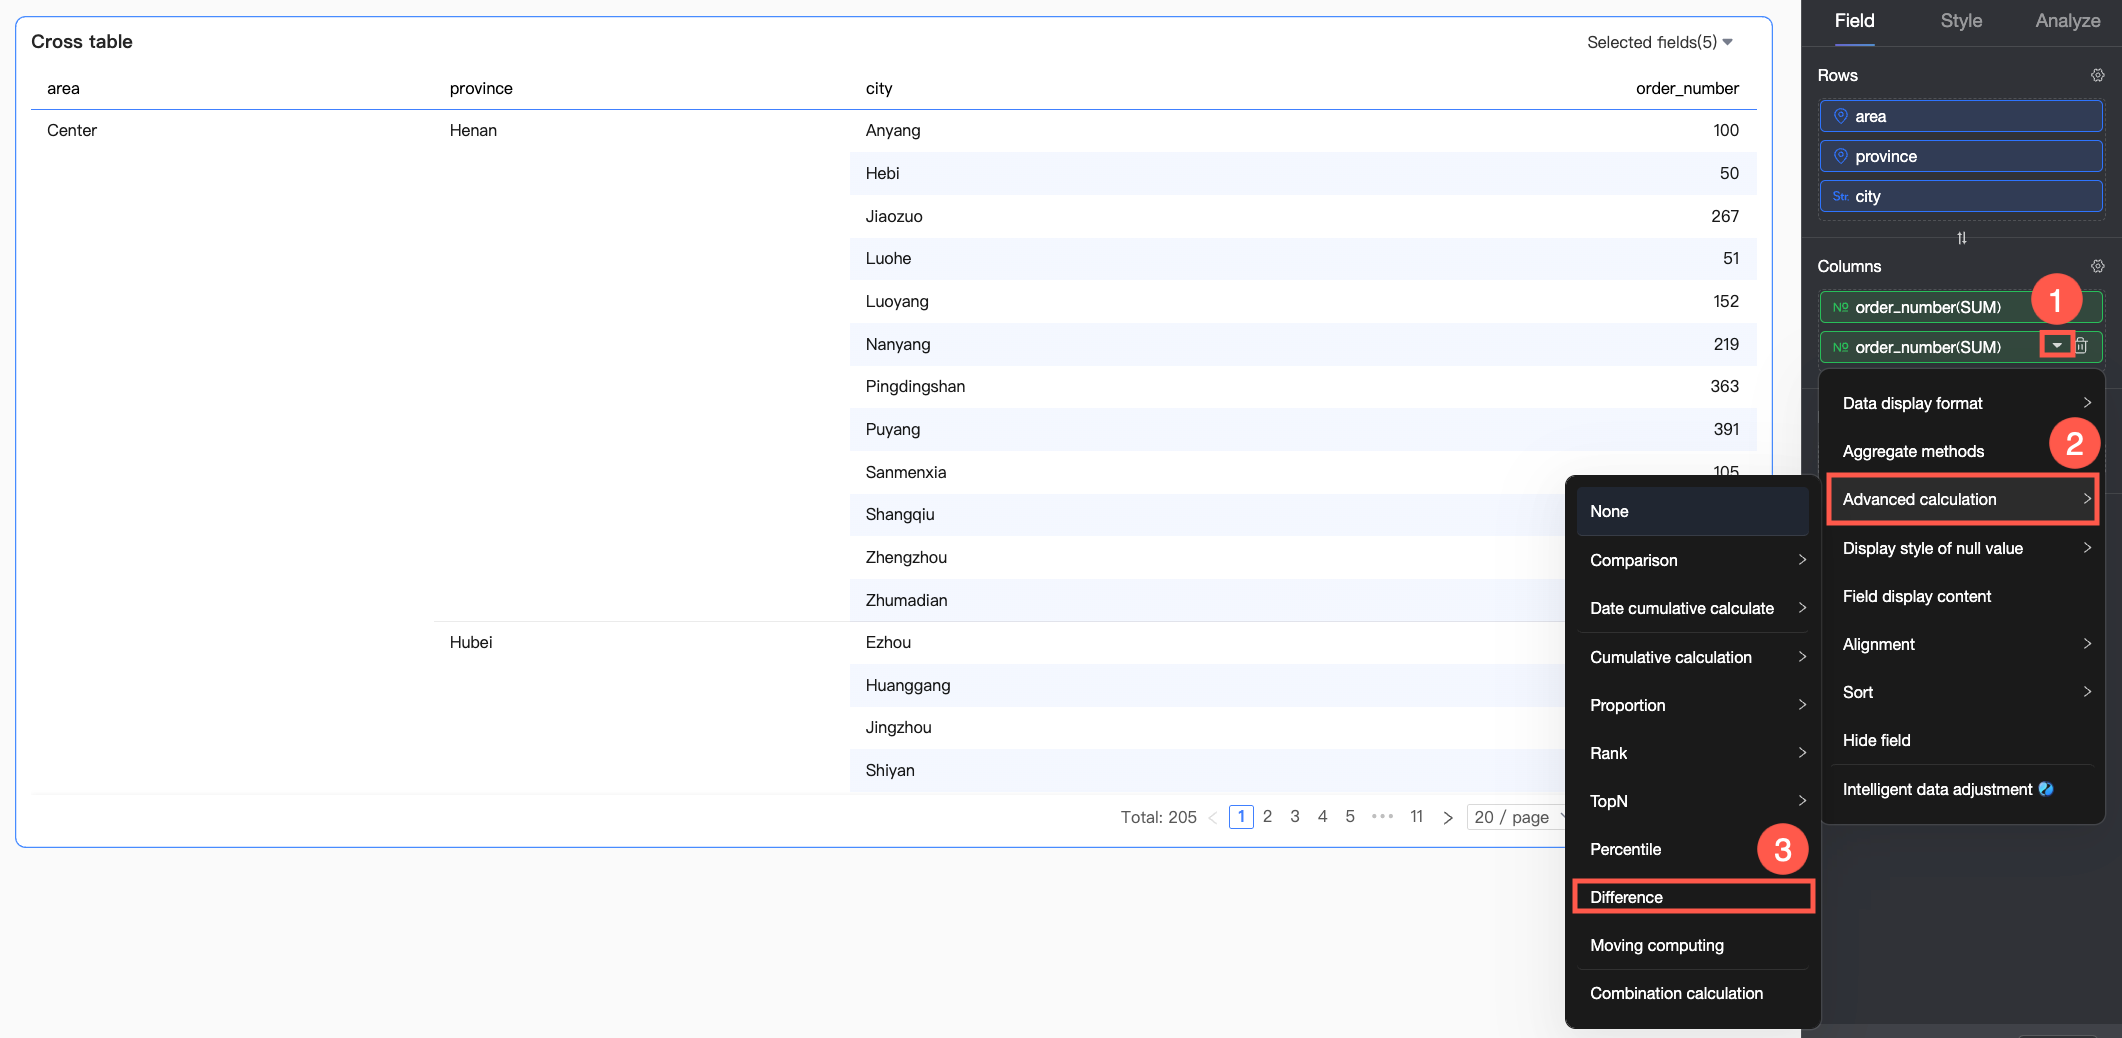Delete second order_number(SUM) field with trash icon
The width and height of the screenshot is (2122, 1038).
(x=2081, y=346)
